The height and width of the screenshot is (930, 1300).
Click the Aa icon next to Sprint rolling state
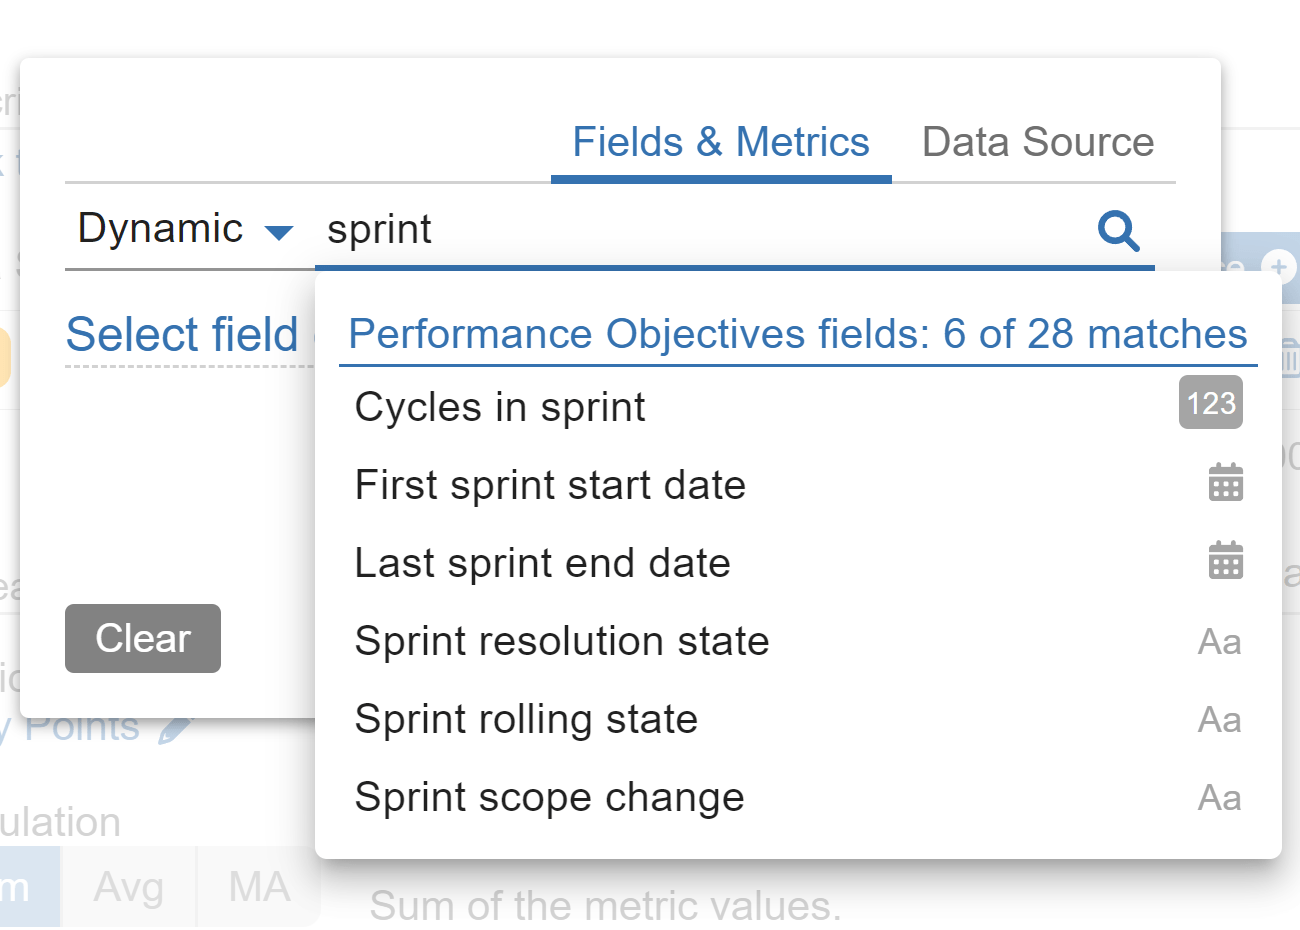click(x=1219, y=719)
